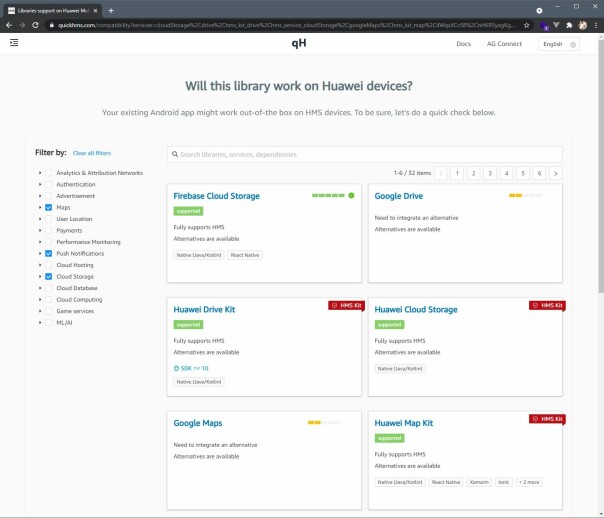
Task: Check the Payments filter checkbox
Action: [49, 230]
